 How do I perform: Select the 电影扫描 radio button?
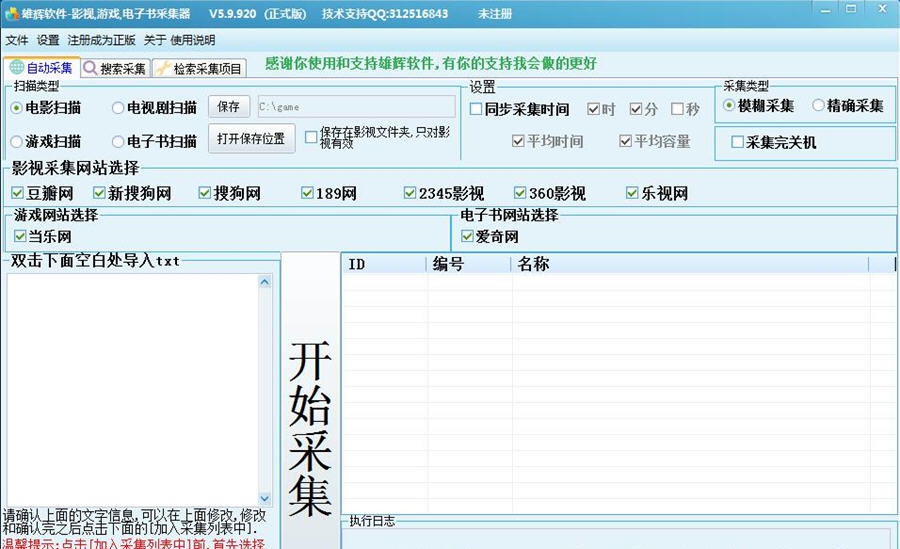(46, 107)
